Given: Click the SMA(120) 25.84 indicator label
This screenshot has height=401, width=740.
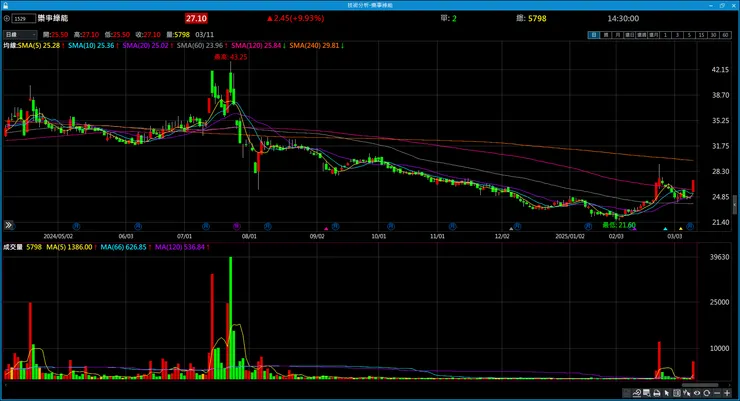Looking at the screenshot, I should click(x=258, y=45).
